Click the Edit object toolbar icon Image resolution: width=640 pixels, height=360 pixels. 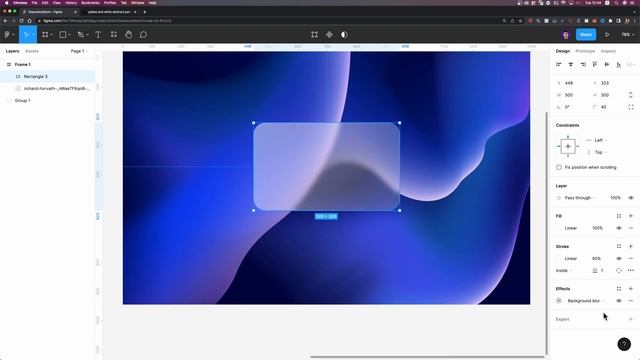tap(314, 35)
